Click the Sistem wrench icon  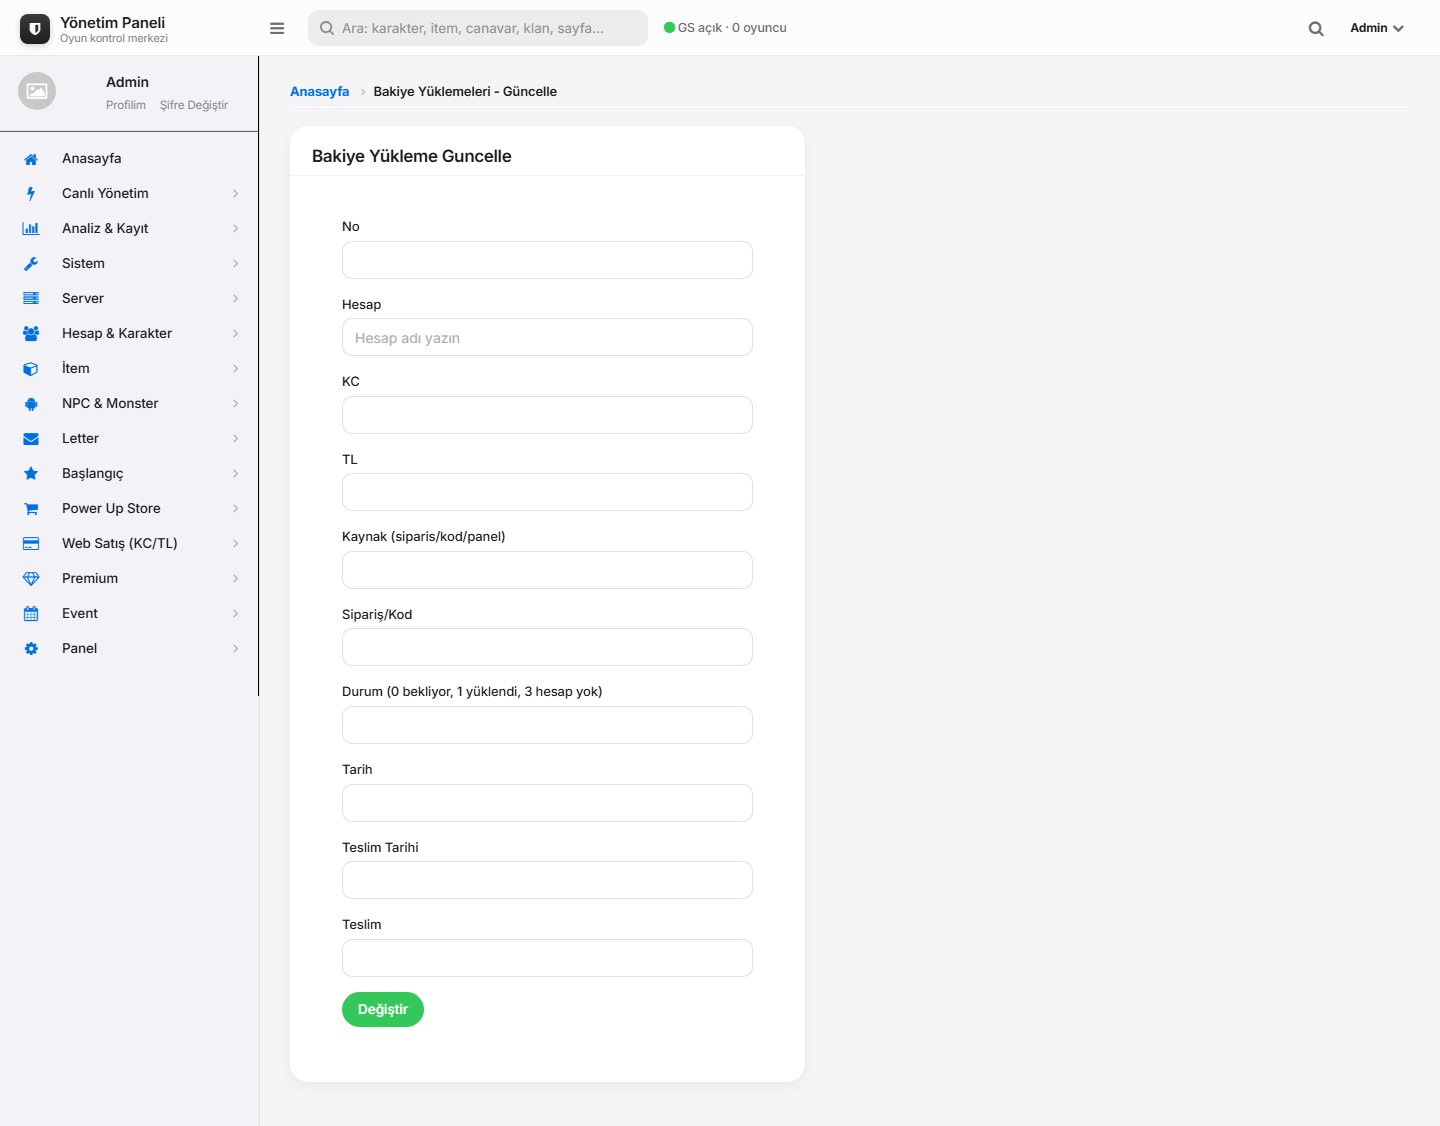pyautogui.click(x=31, y=264)
